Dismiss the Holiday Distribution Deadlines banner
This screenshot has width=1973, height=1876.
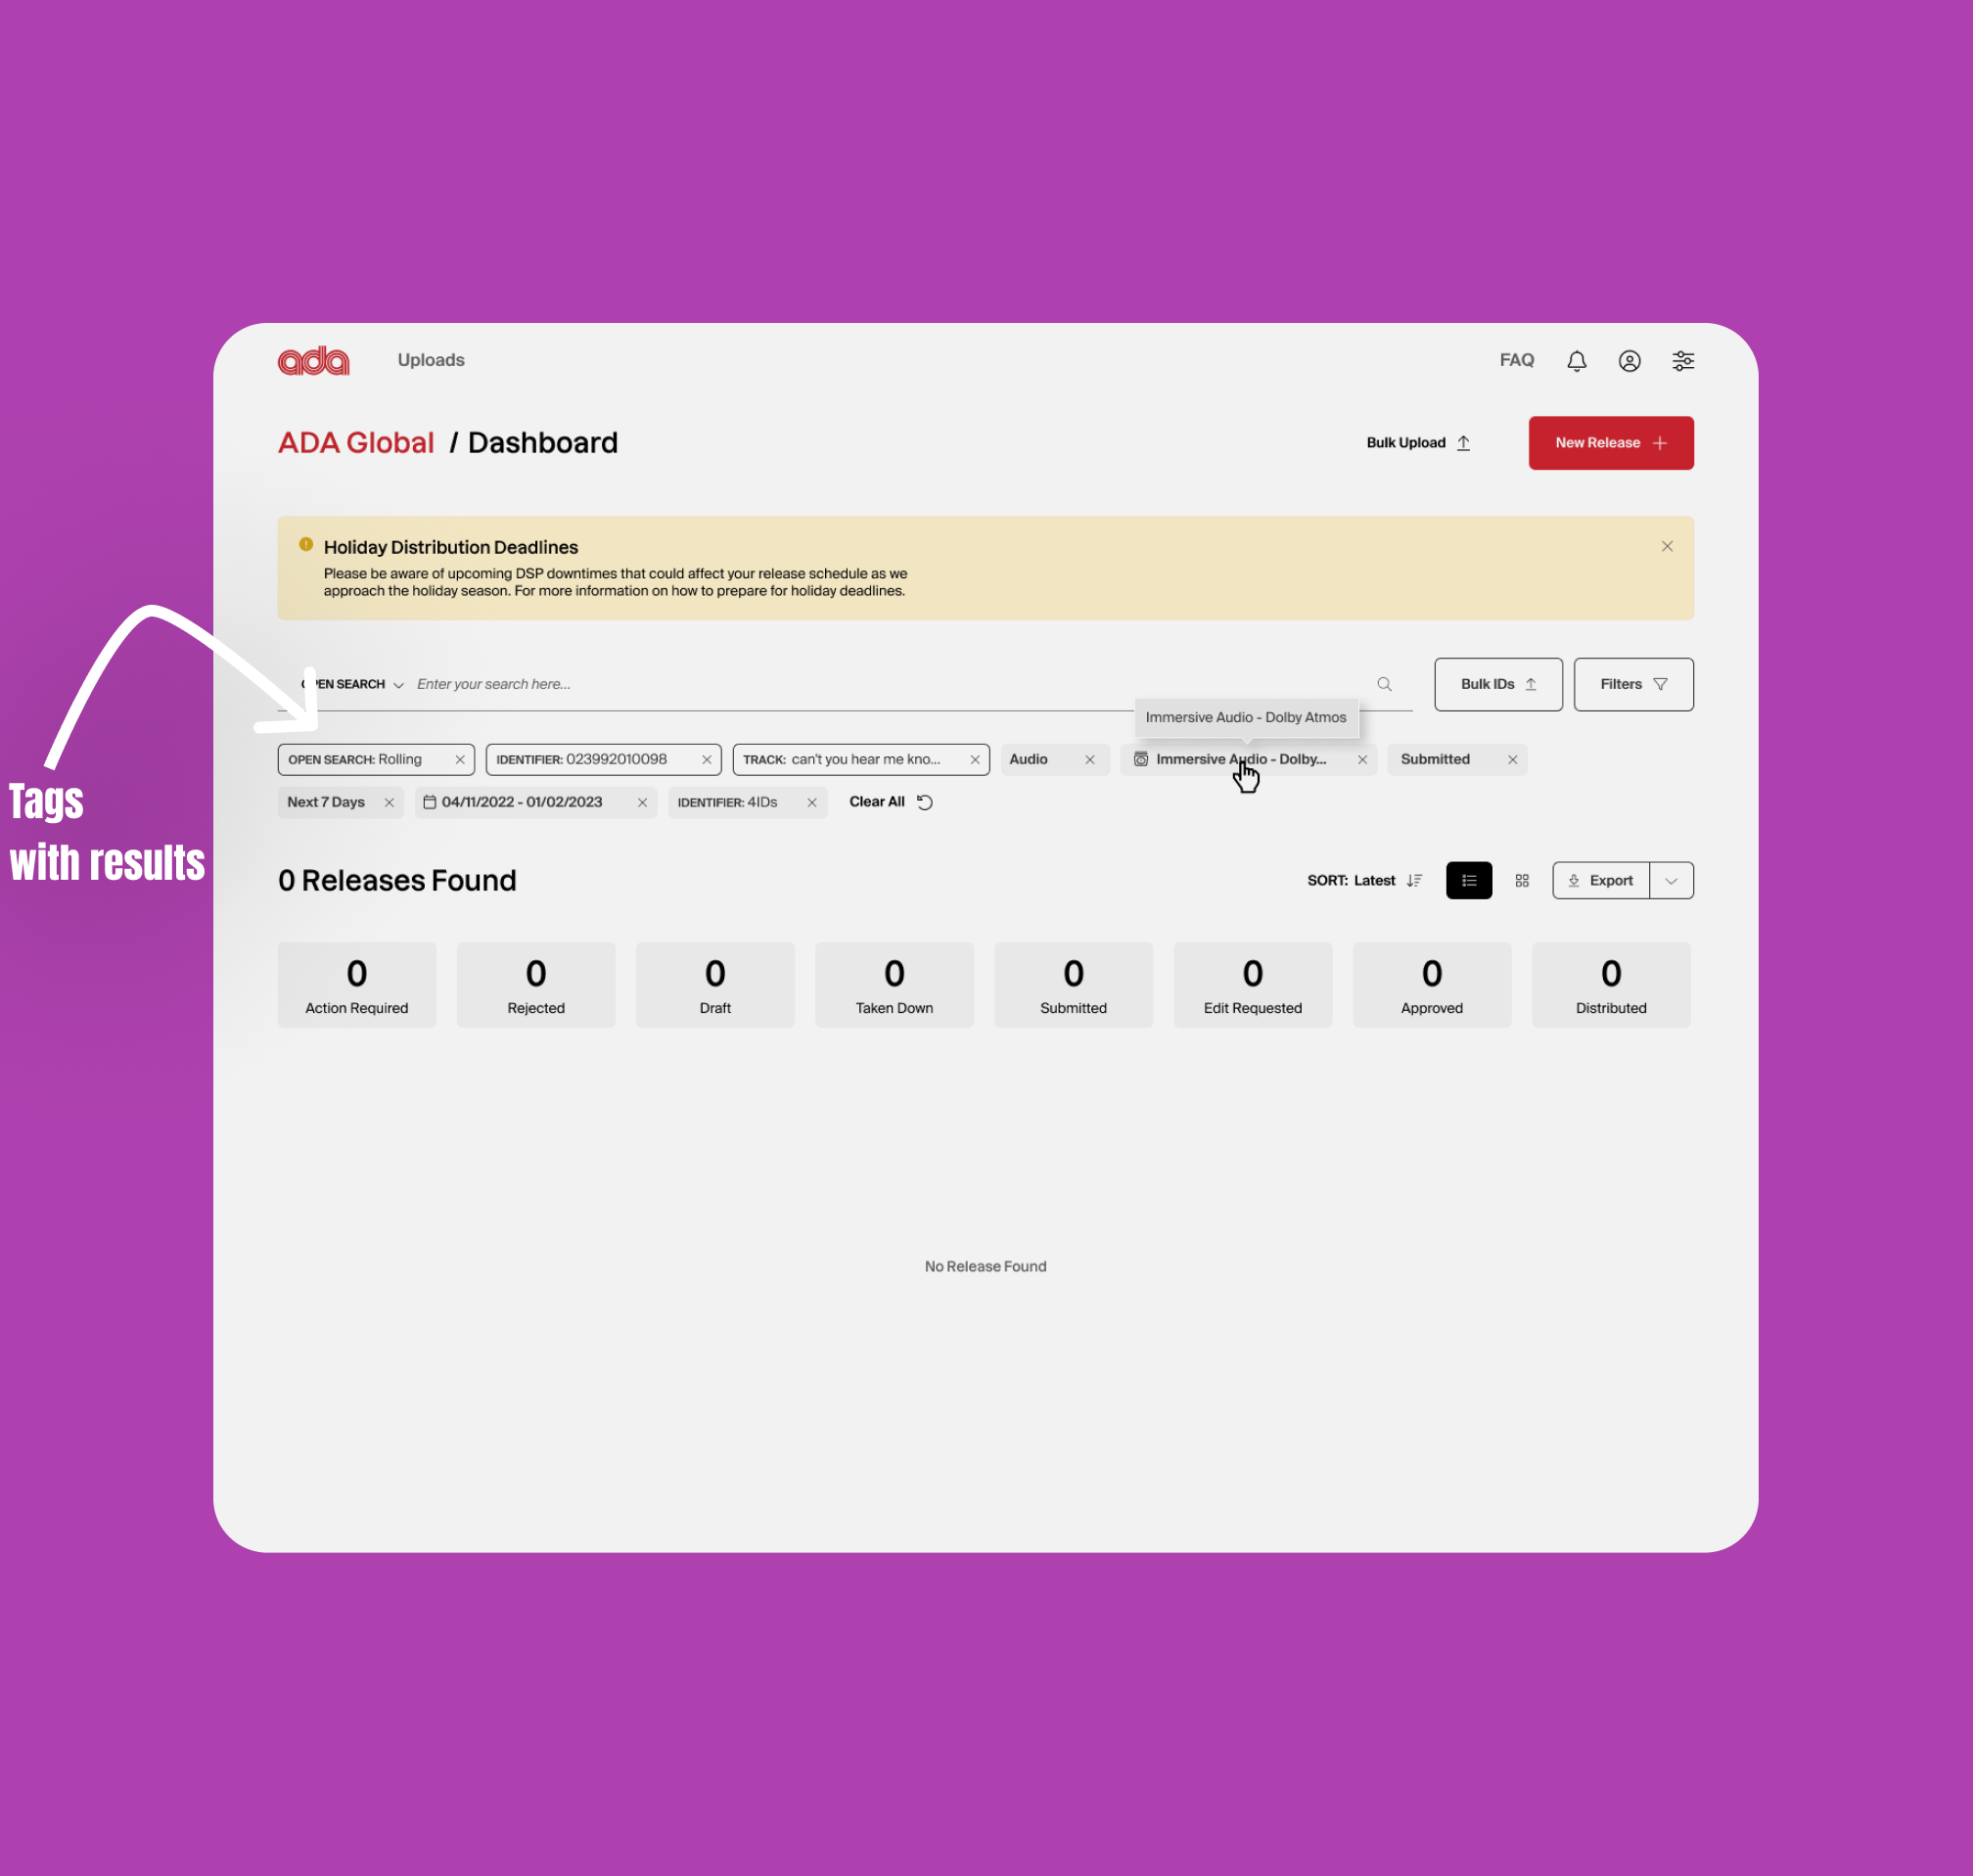(x=1667, y=546)
